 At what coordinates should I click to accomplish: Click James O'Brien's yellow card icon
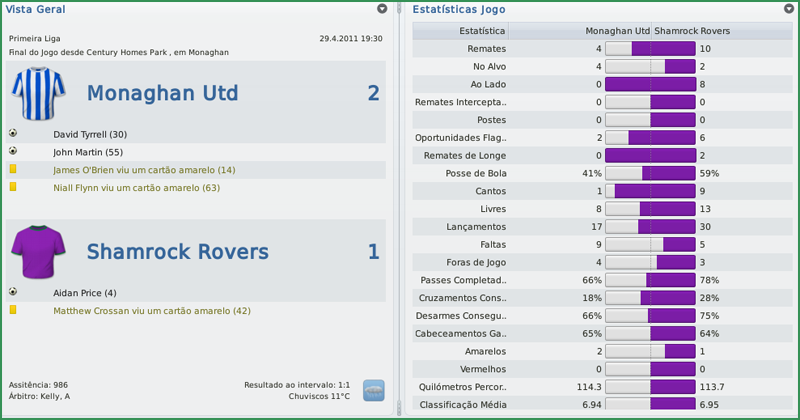point(13,170)
